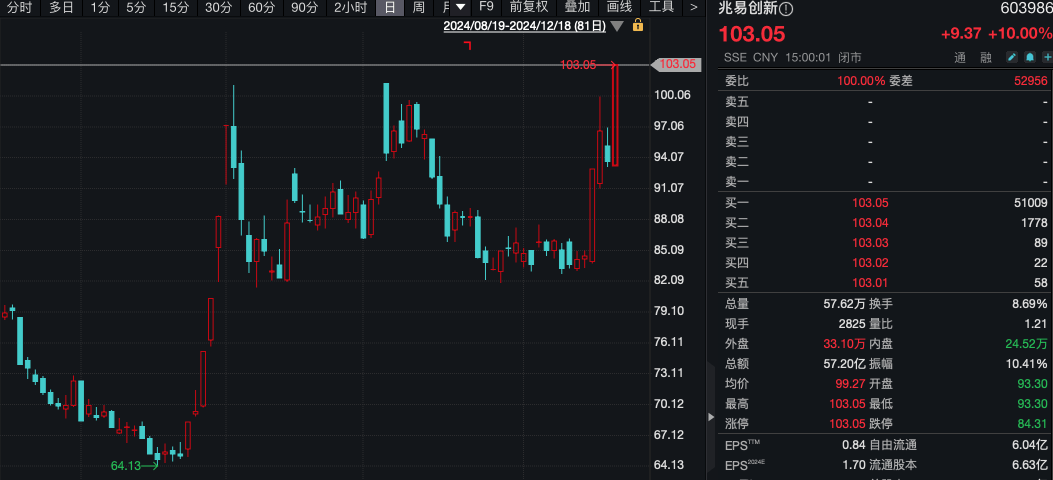Switch to 多日 multi-day tab
Viewport: 1053px width, 480px height.
(61, 8)
